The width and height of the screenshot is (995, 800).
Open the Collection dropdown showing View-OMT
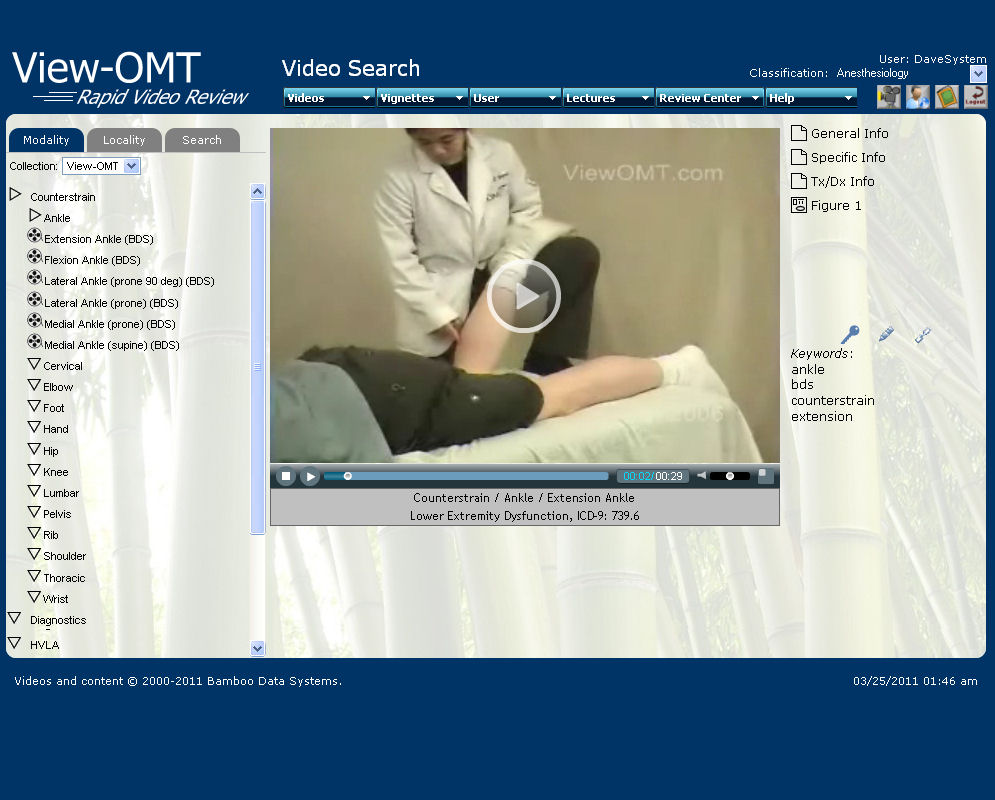101,166
